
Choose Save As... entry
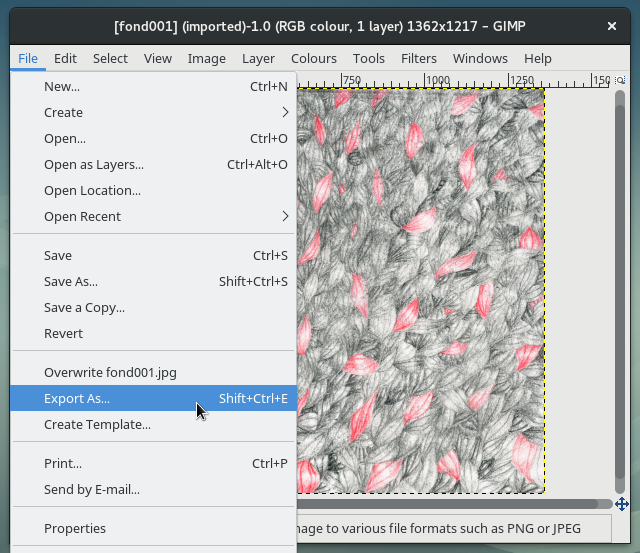(x=153, y=282)
